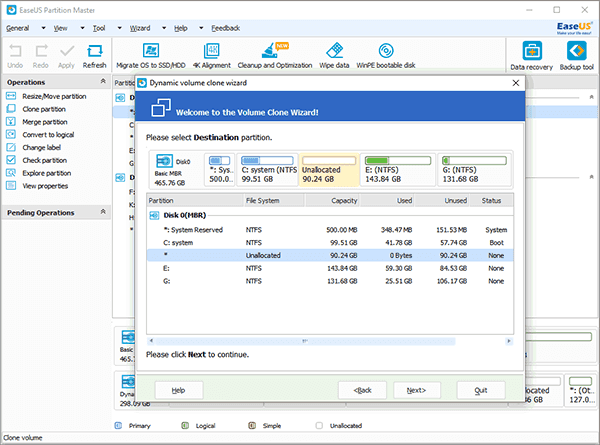
Task: Click the Convert to logical icon
Action: tap(11, 134)
